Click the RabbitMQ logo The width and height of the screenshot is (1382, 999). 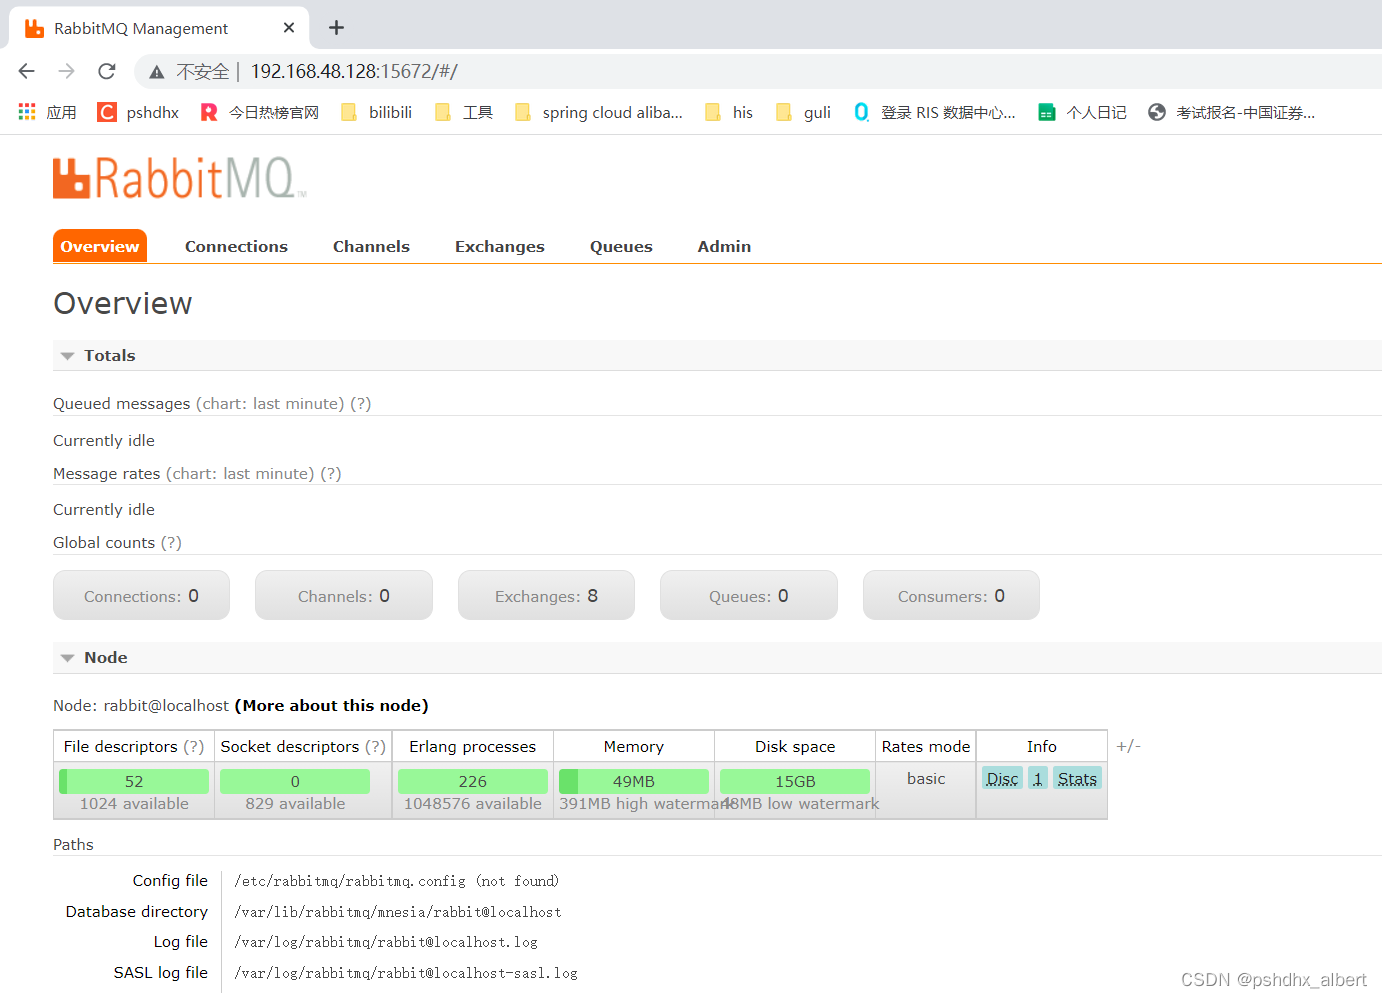179,178
